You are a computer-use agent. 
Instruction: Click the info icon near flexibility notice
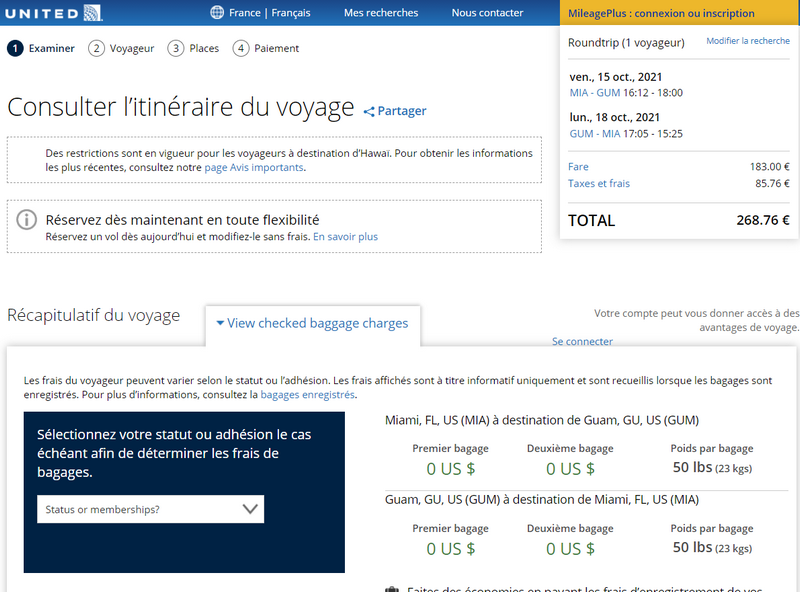click(x=27, y=220)
